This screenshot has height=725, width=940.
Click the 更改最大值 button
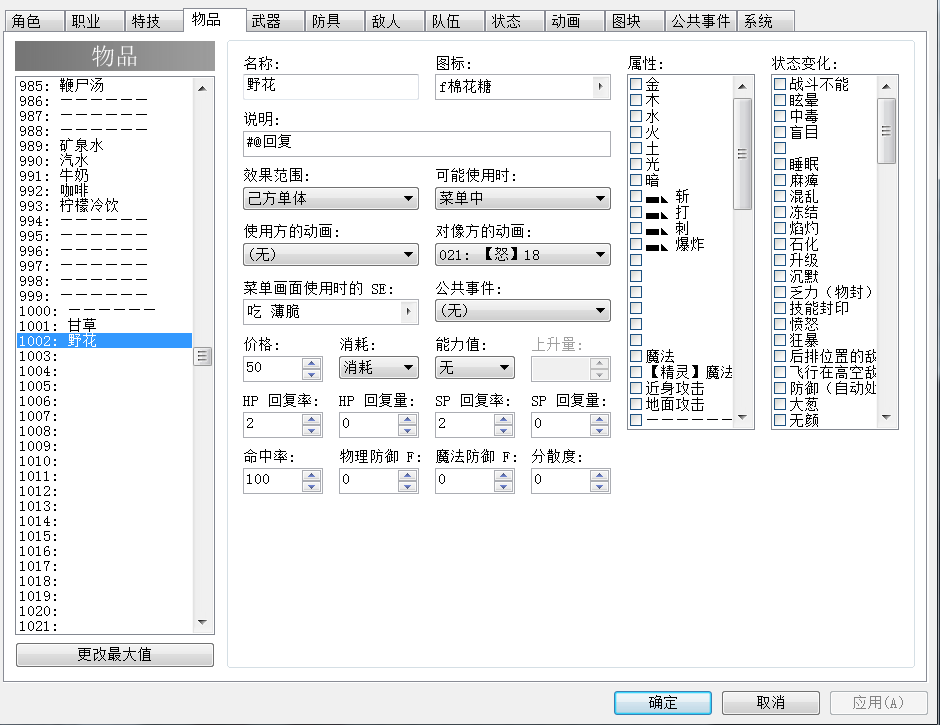tap(115, 655)
